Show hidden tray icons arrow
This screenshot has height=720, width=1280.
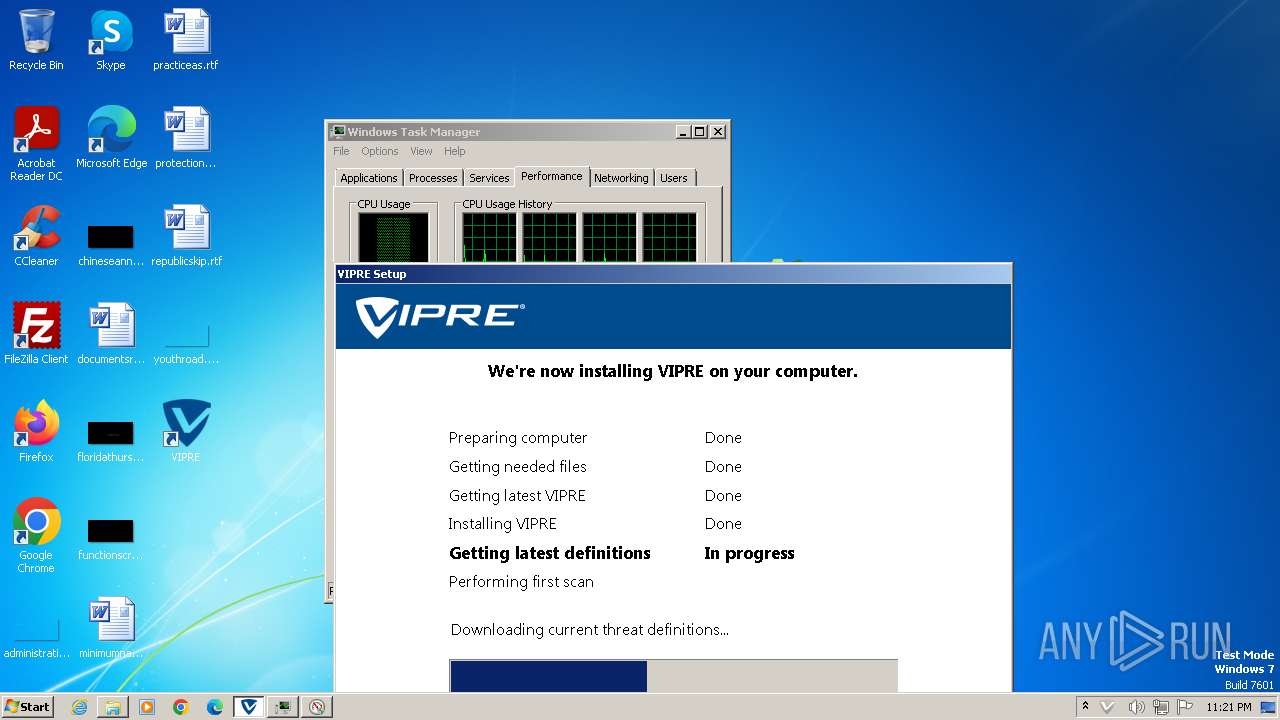pyautogui.click(x=1085, y=707)
